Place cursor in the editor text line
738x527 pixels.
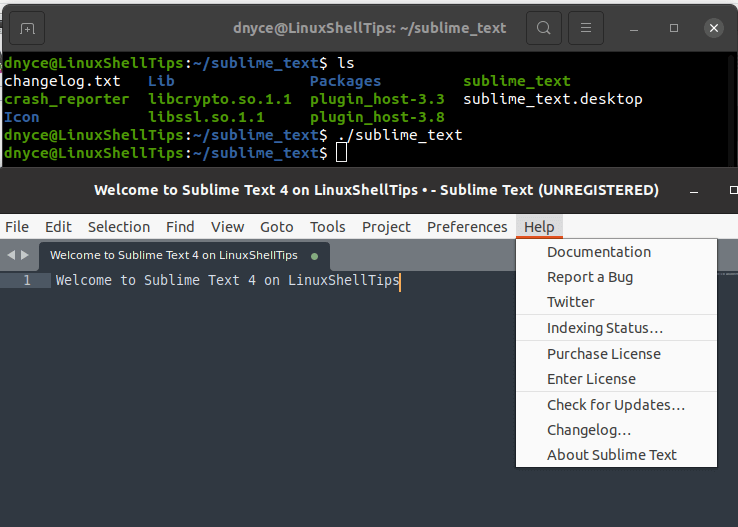(x=228, y=280)
